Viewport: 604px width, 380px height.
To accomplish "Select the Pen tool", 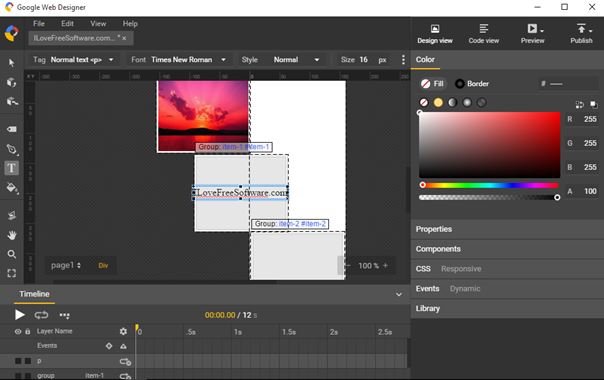I will coord(12,149).
